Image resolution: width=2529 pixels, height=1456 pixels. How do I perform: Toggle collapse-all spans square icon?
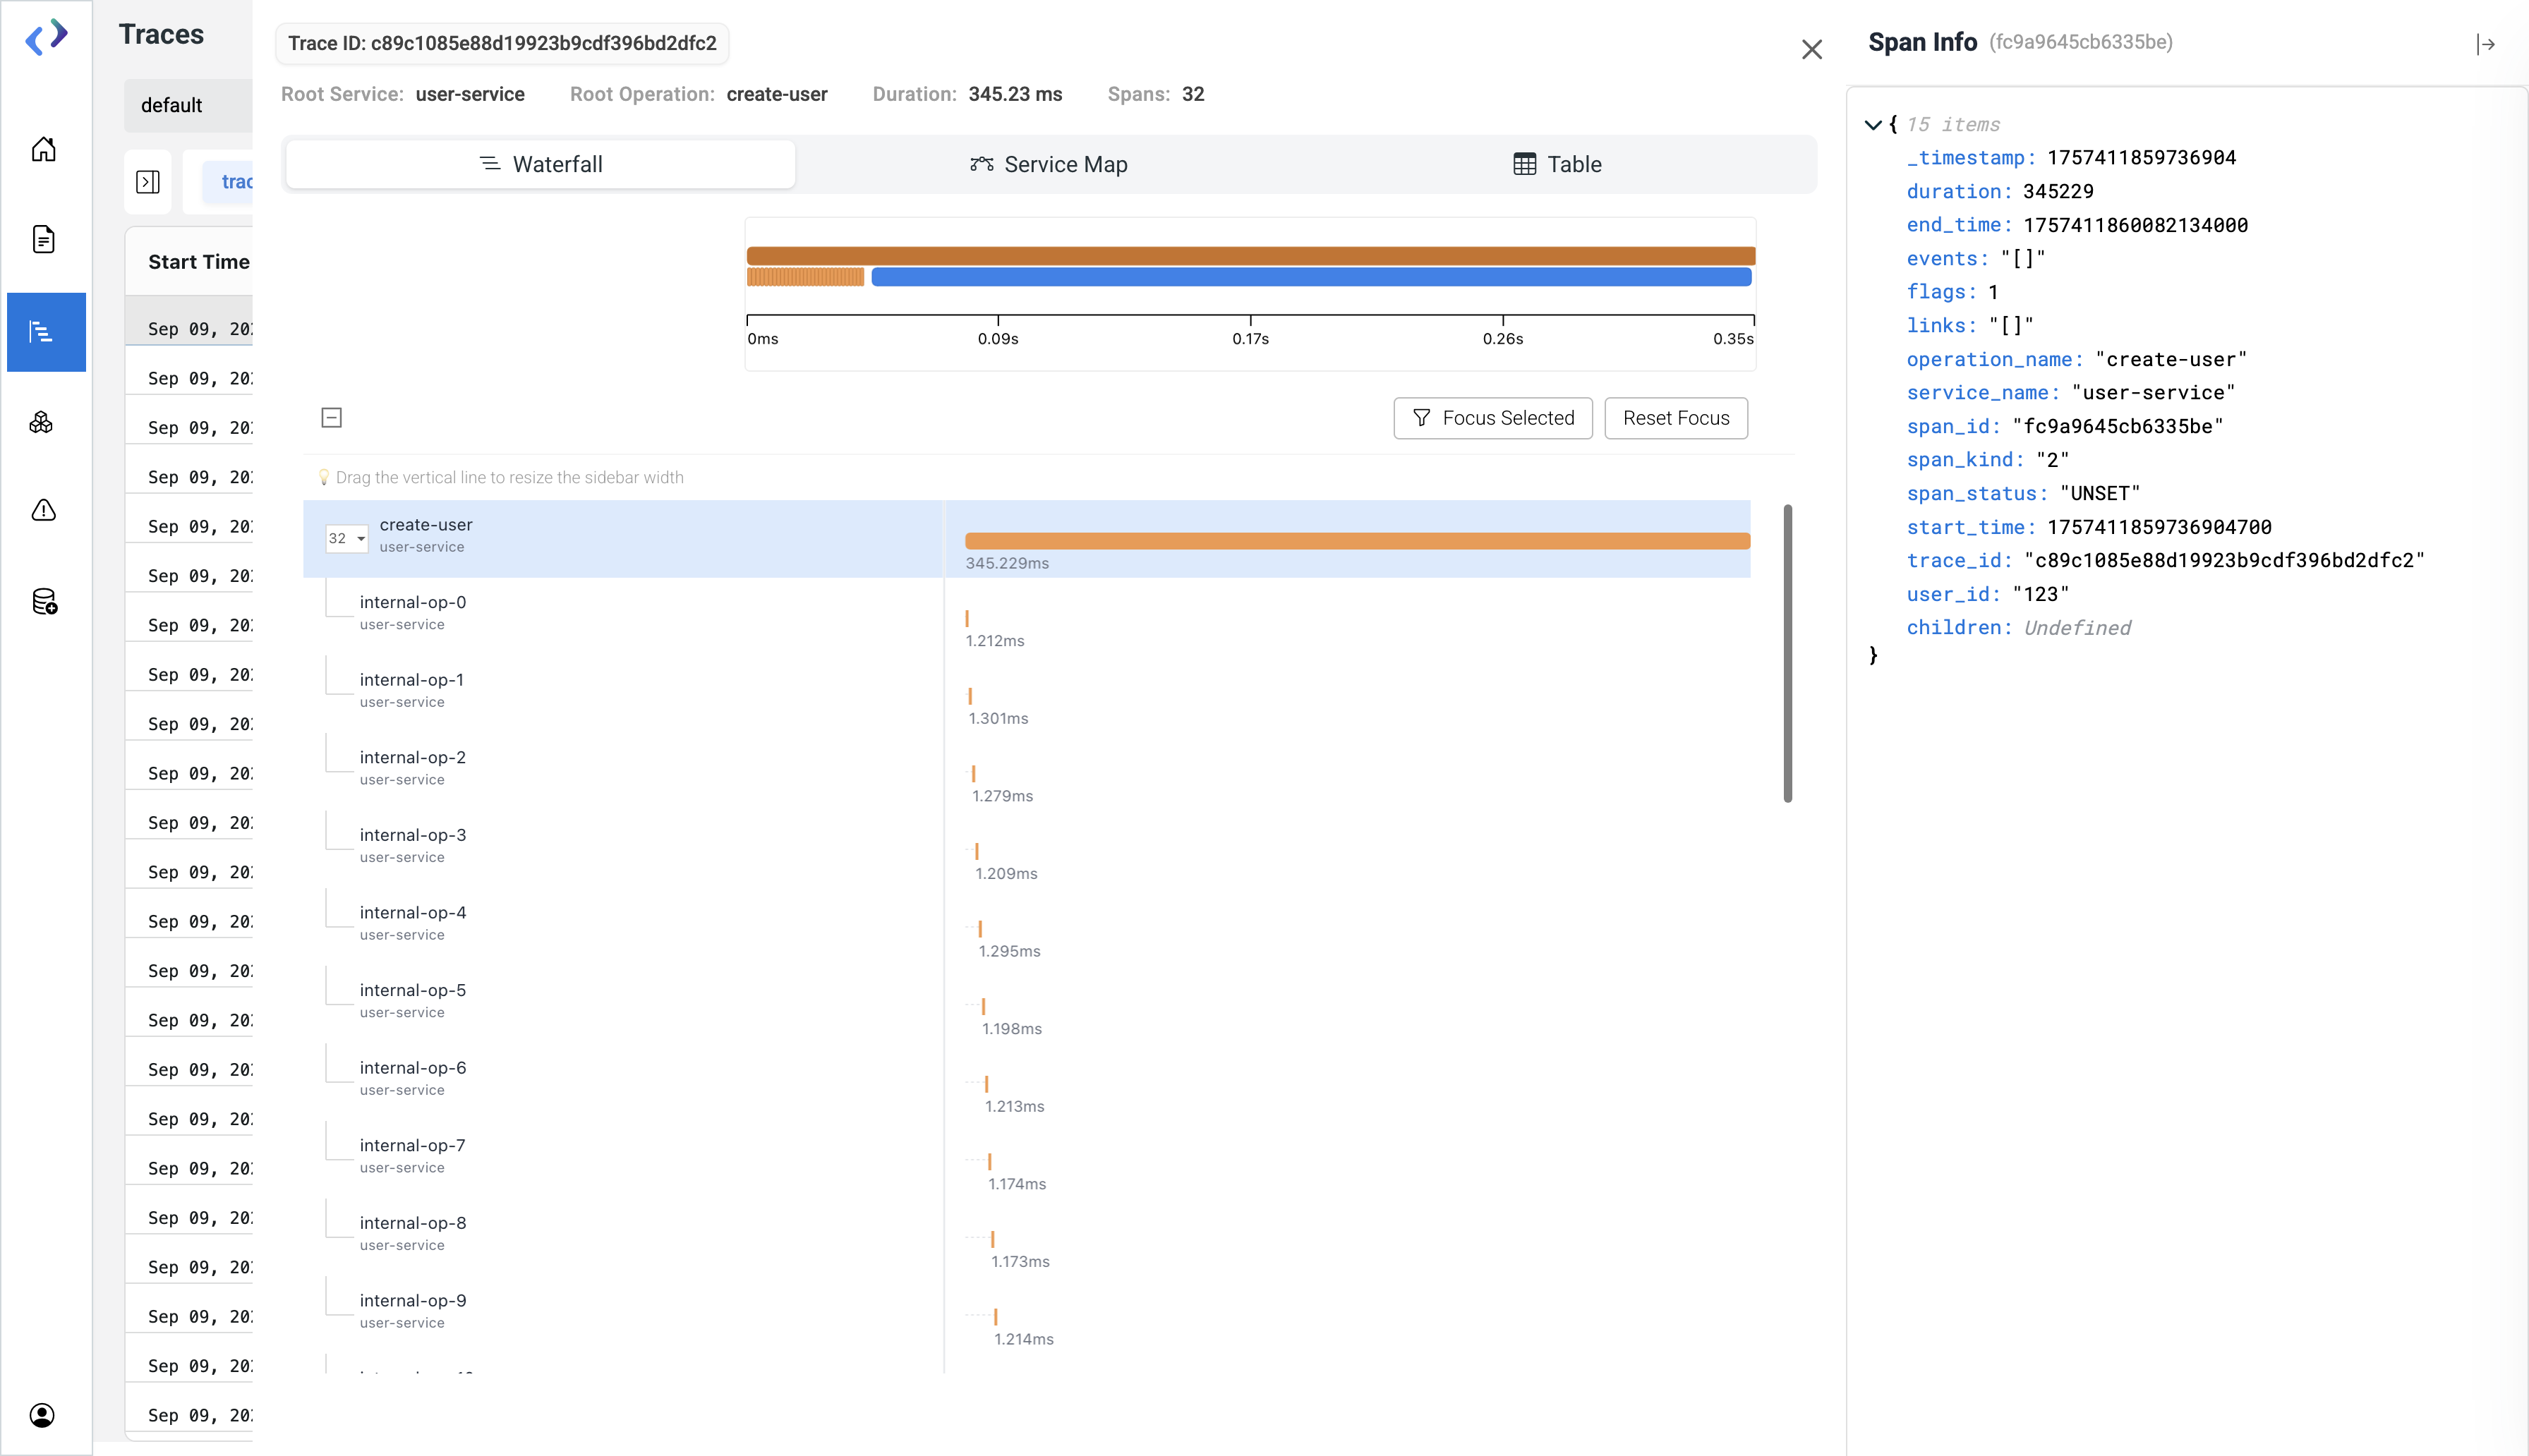point(332,418)
